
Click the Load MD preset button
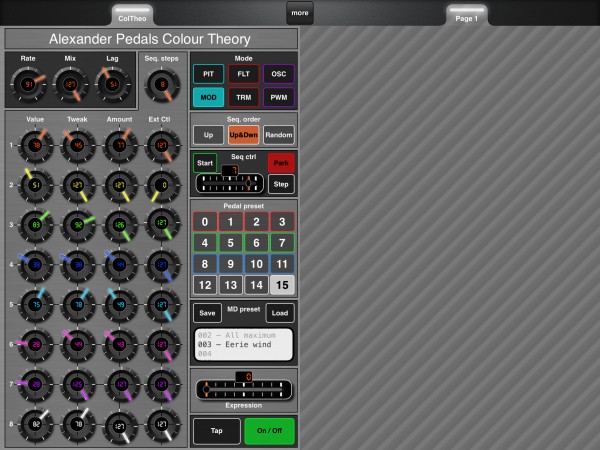pyautogui.click(x=280, y=313)
